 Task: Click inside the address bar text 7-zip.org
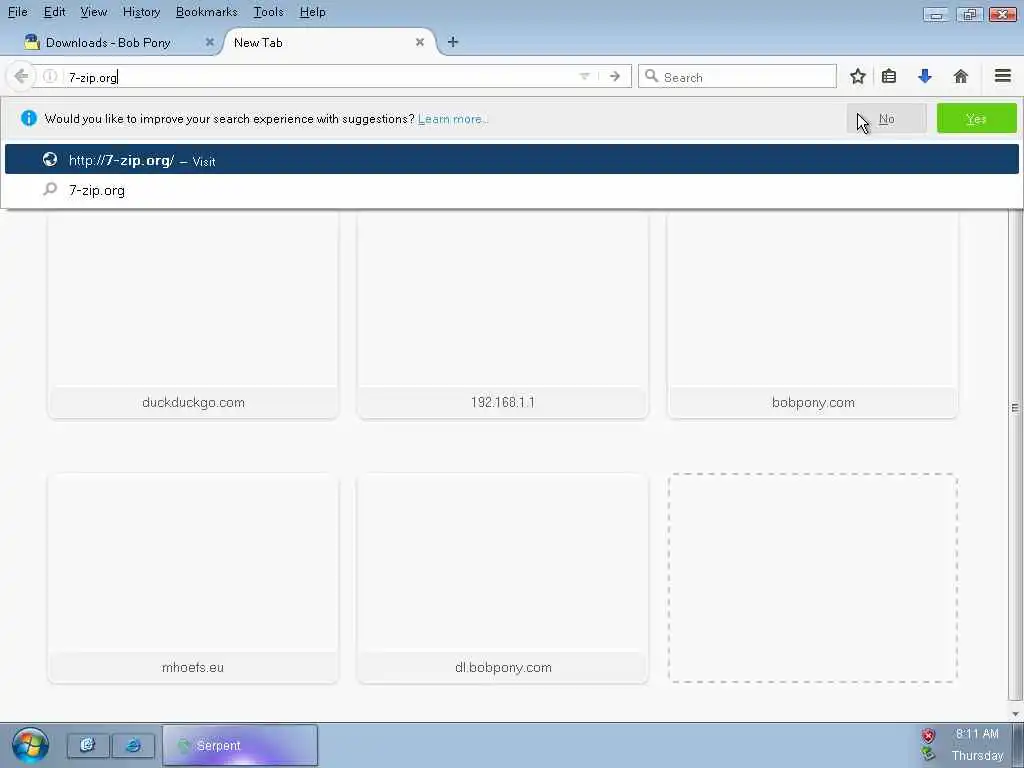93,77
